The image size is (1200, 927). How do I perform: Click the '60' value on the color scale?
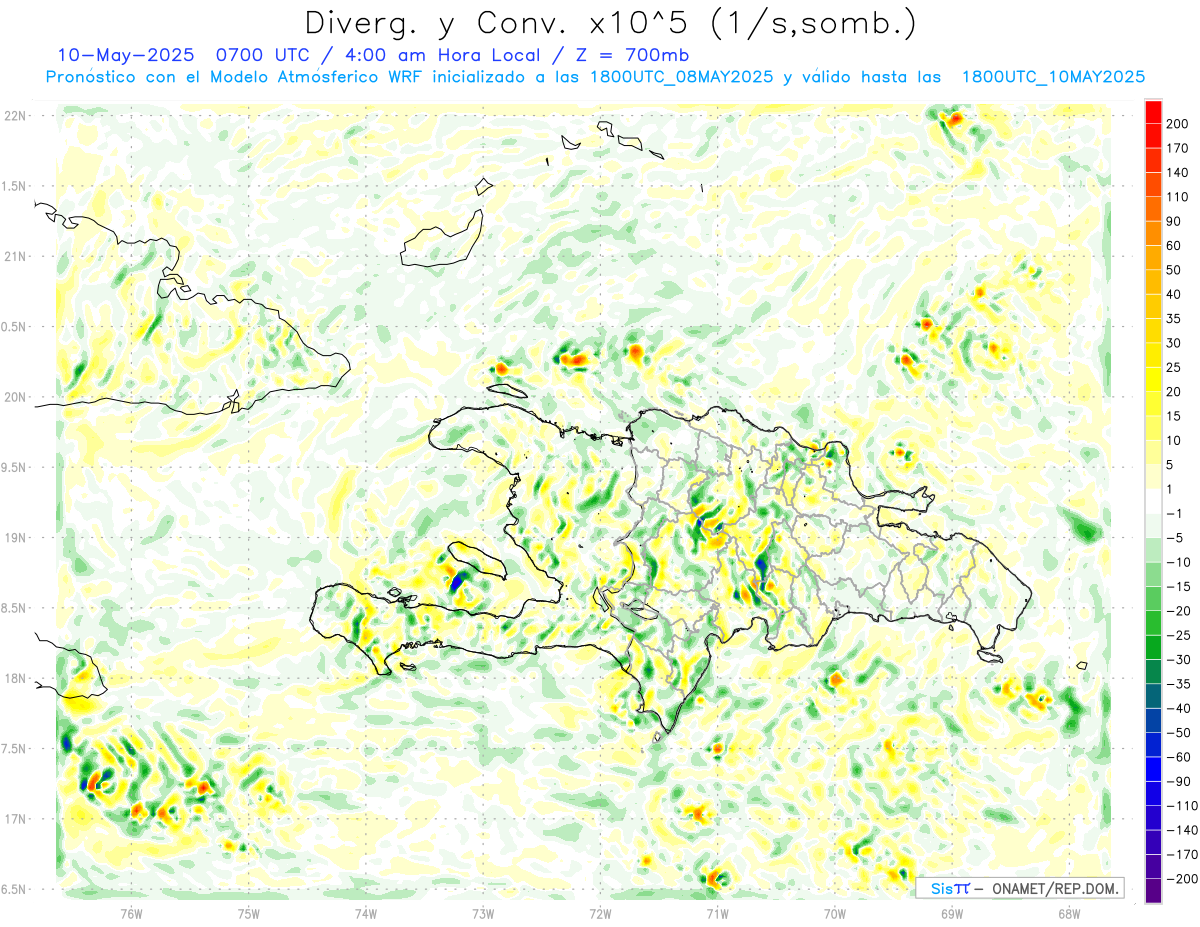1174,245
